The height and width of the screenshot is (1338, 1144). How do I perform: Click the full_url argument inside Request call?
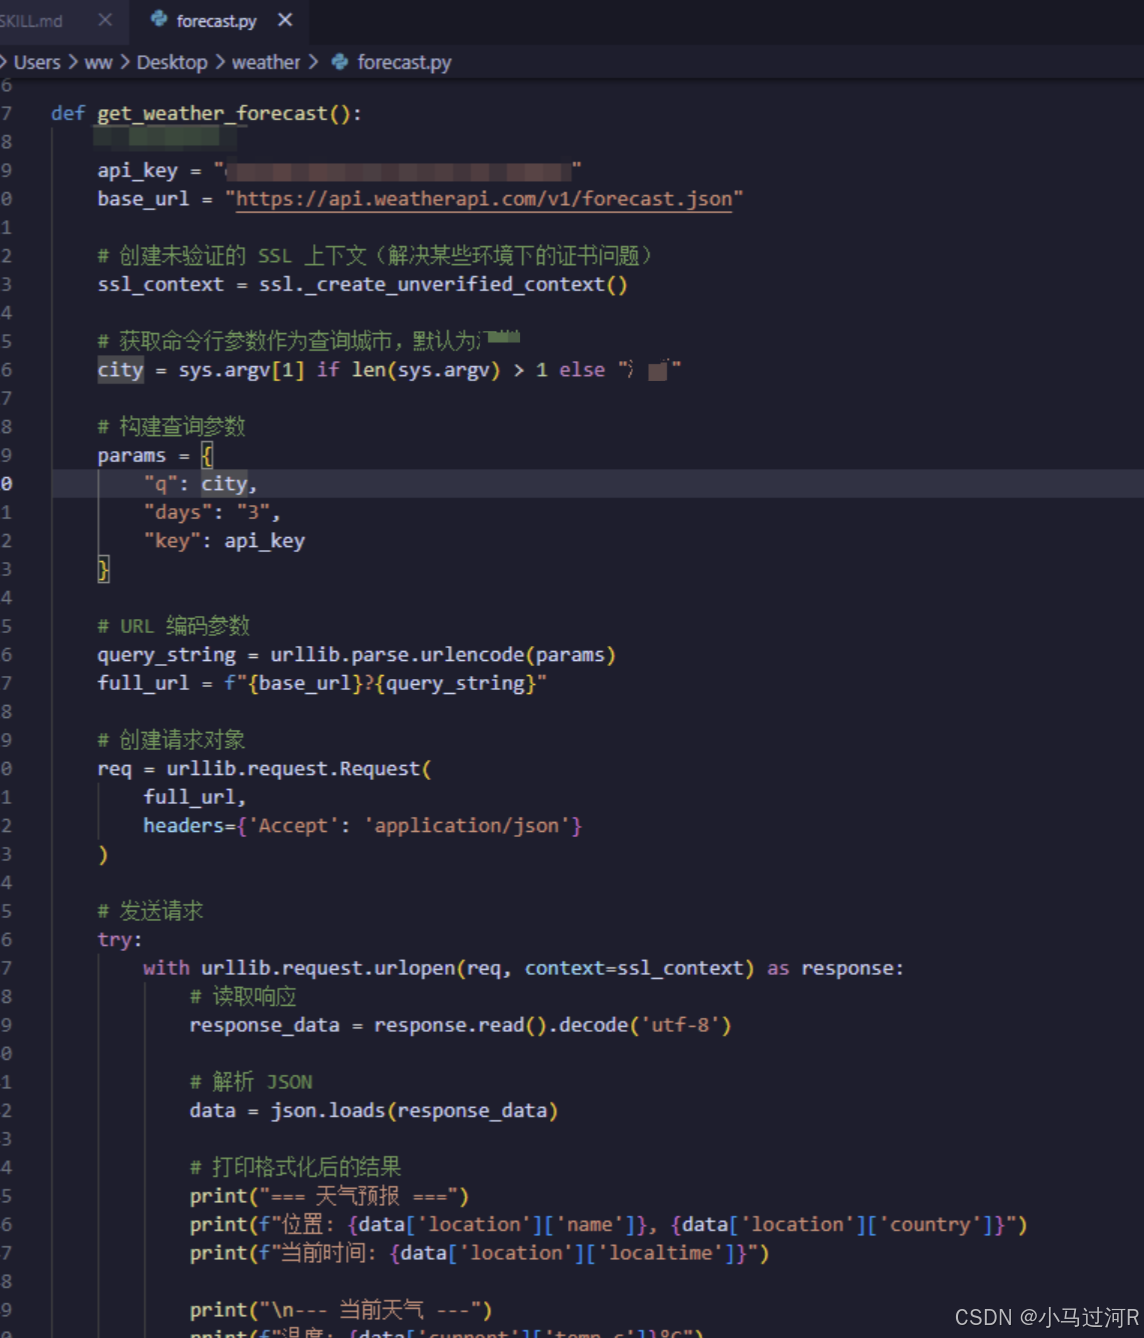(x=194, y=797)
